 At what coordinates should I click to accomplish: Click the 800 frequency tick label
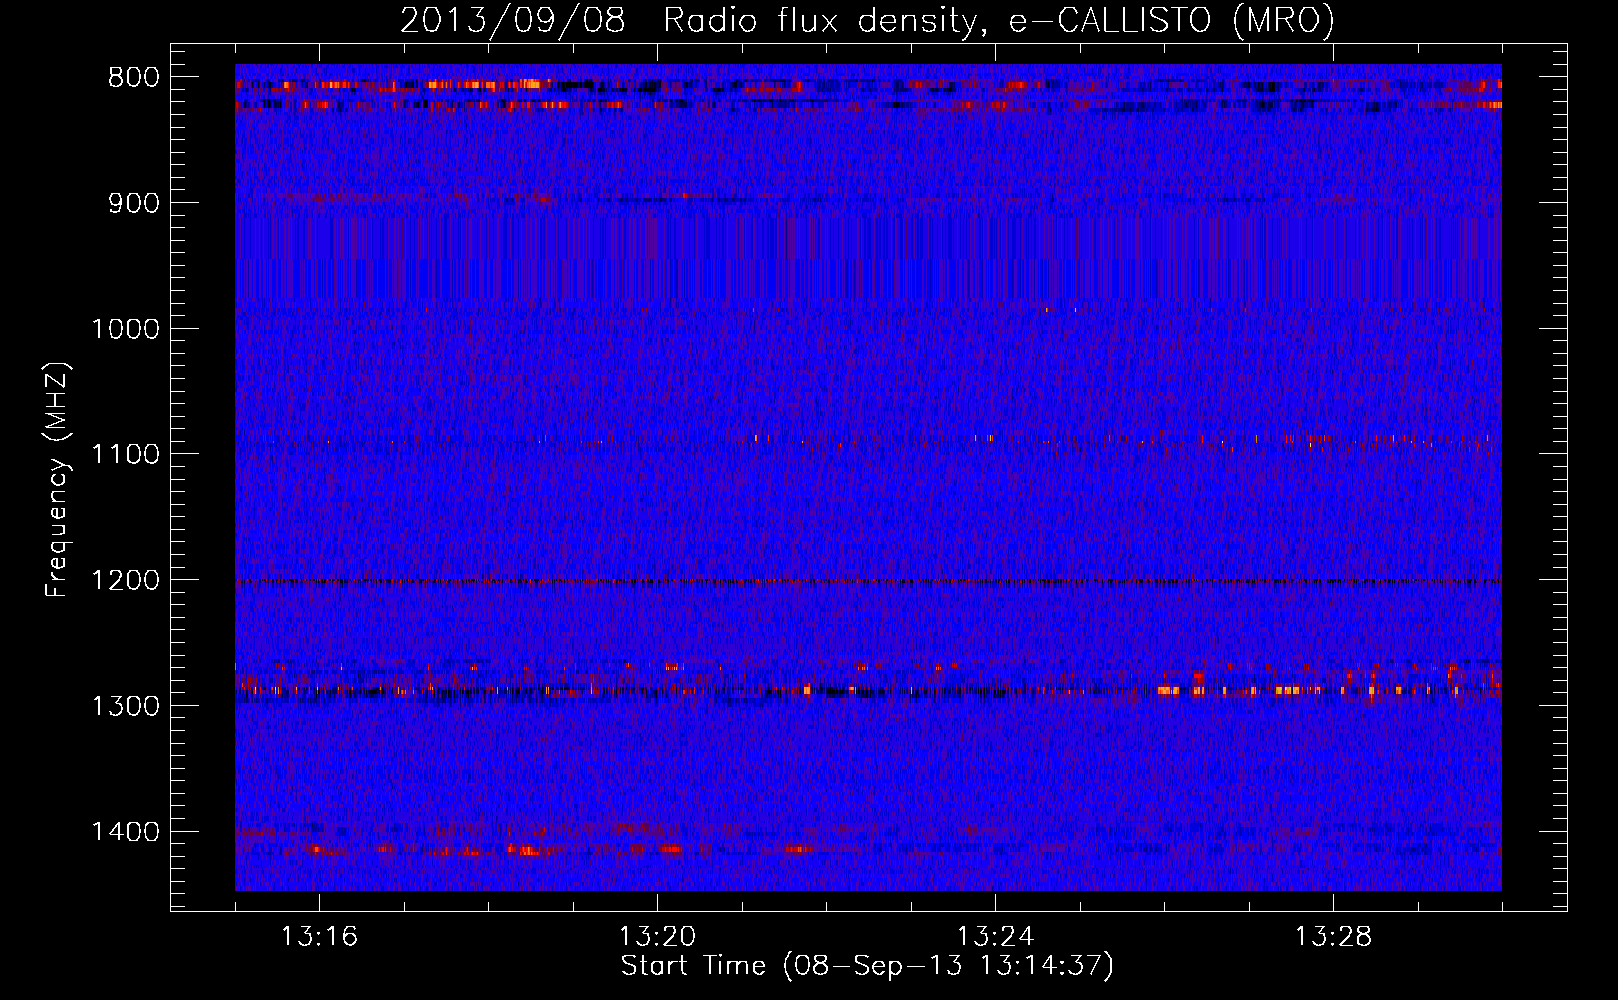click(133, 78)
